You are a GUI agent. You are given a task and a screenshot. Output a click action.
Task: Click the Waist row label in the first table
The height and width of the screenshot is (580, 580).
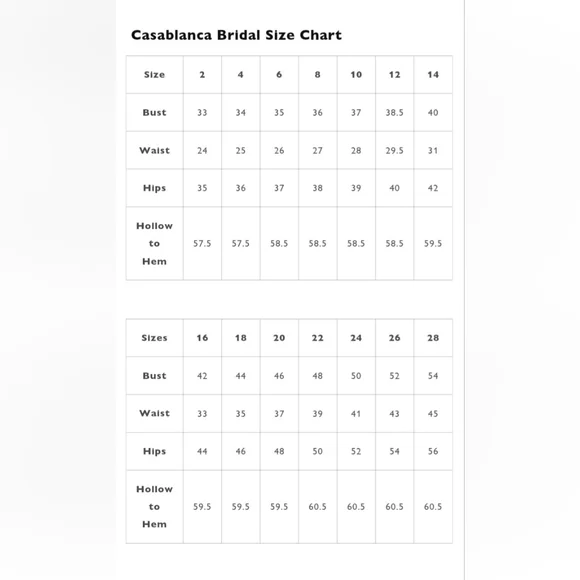(x=155, y=151)
